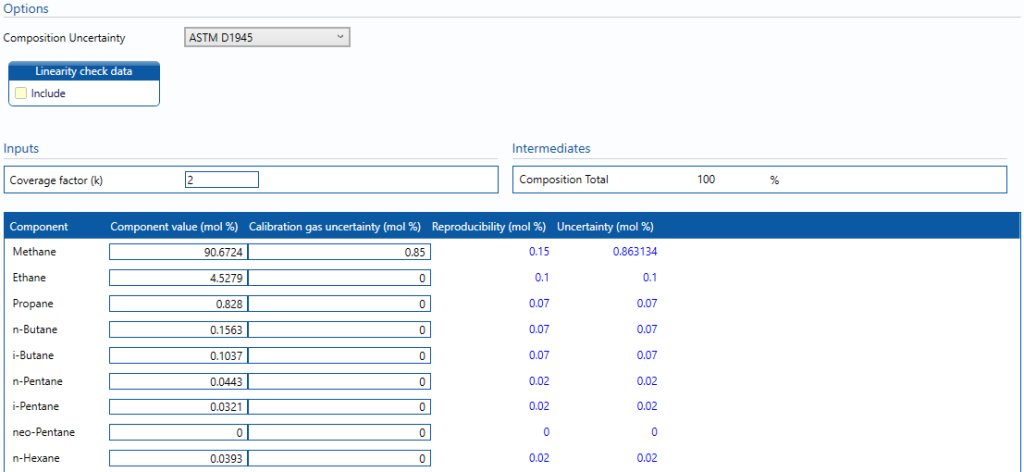Open the Composition Uncertainty dropdown

coord(268,37)
